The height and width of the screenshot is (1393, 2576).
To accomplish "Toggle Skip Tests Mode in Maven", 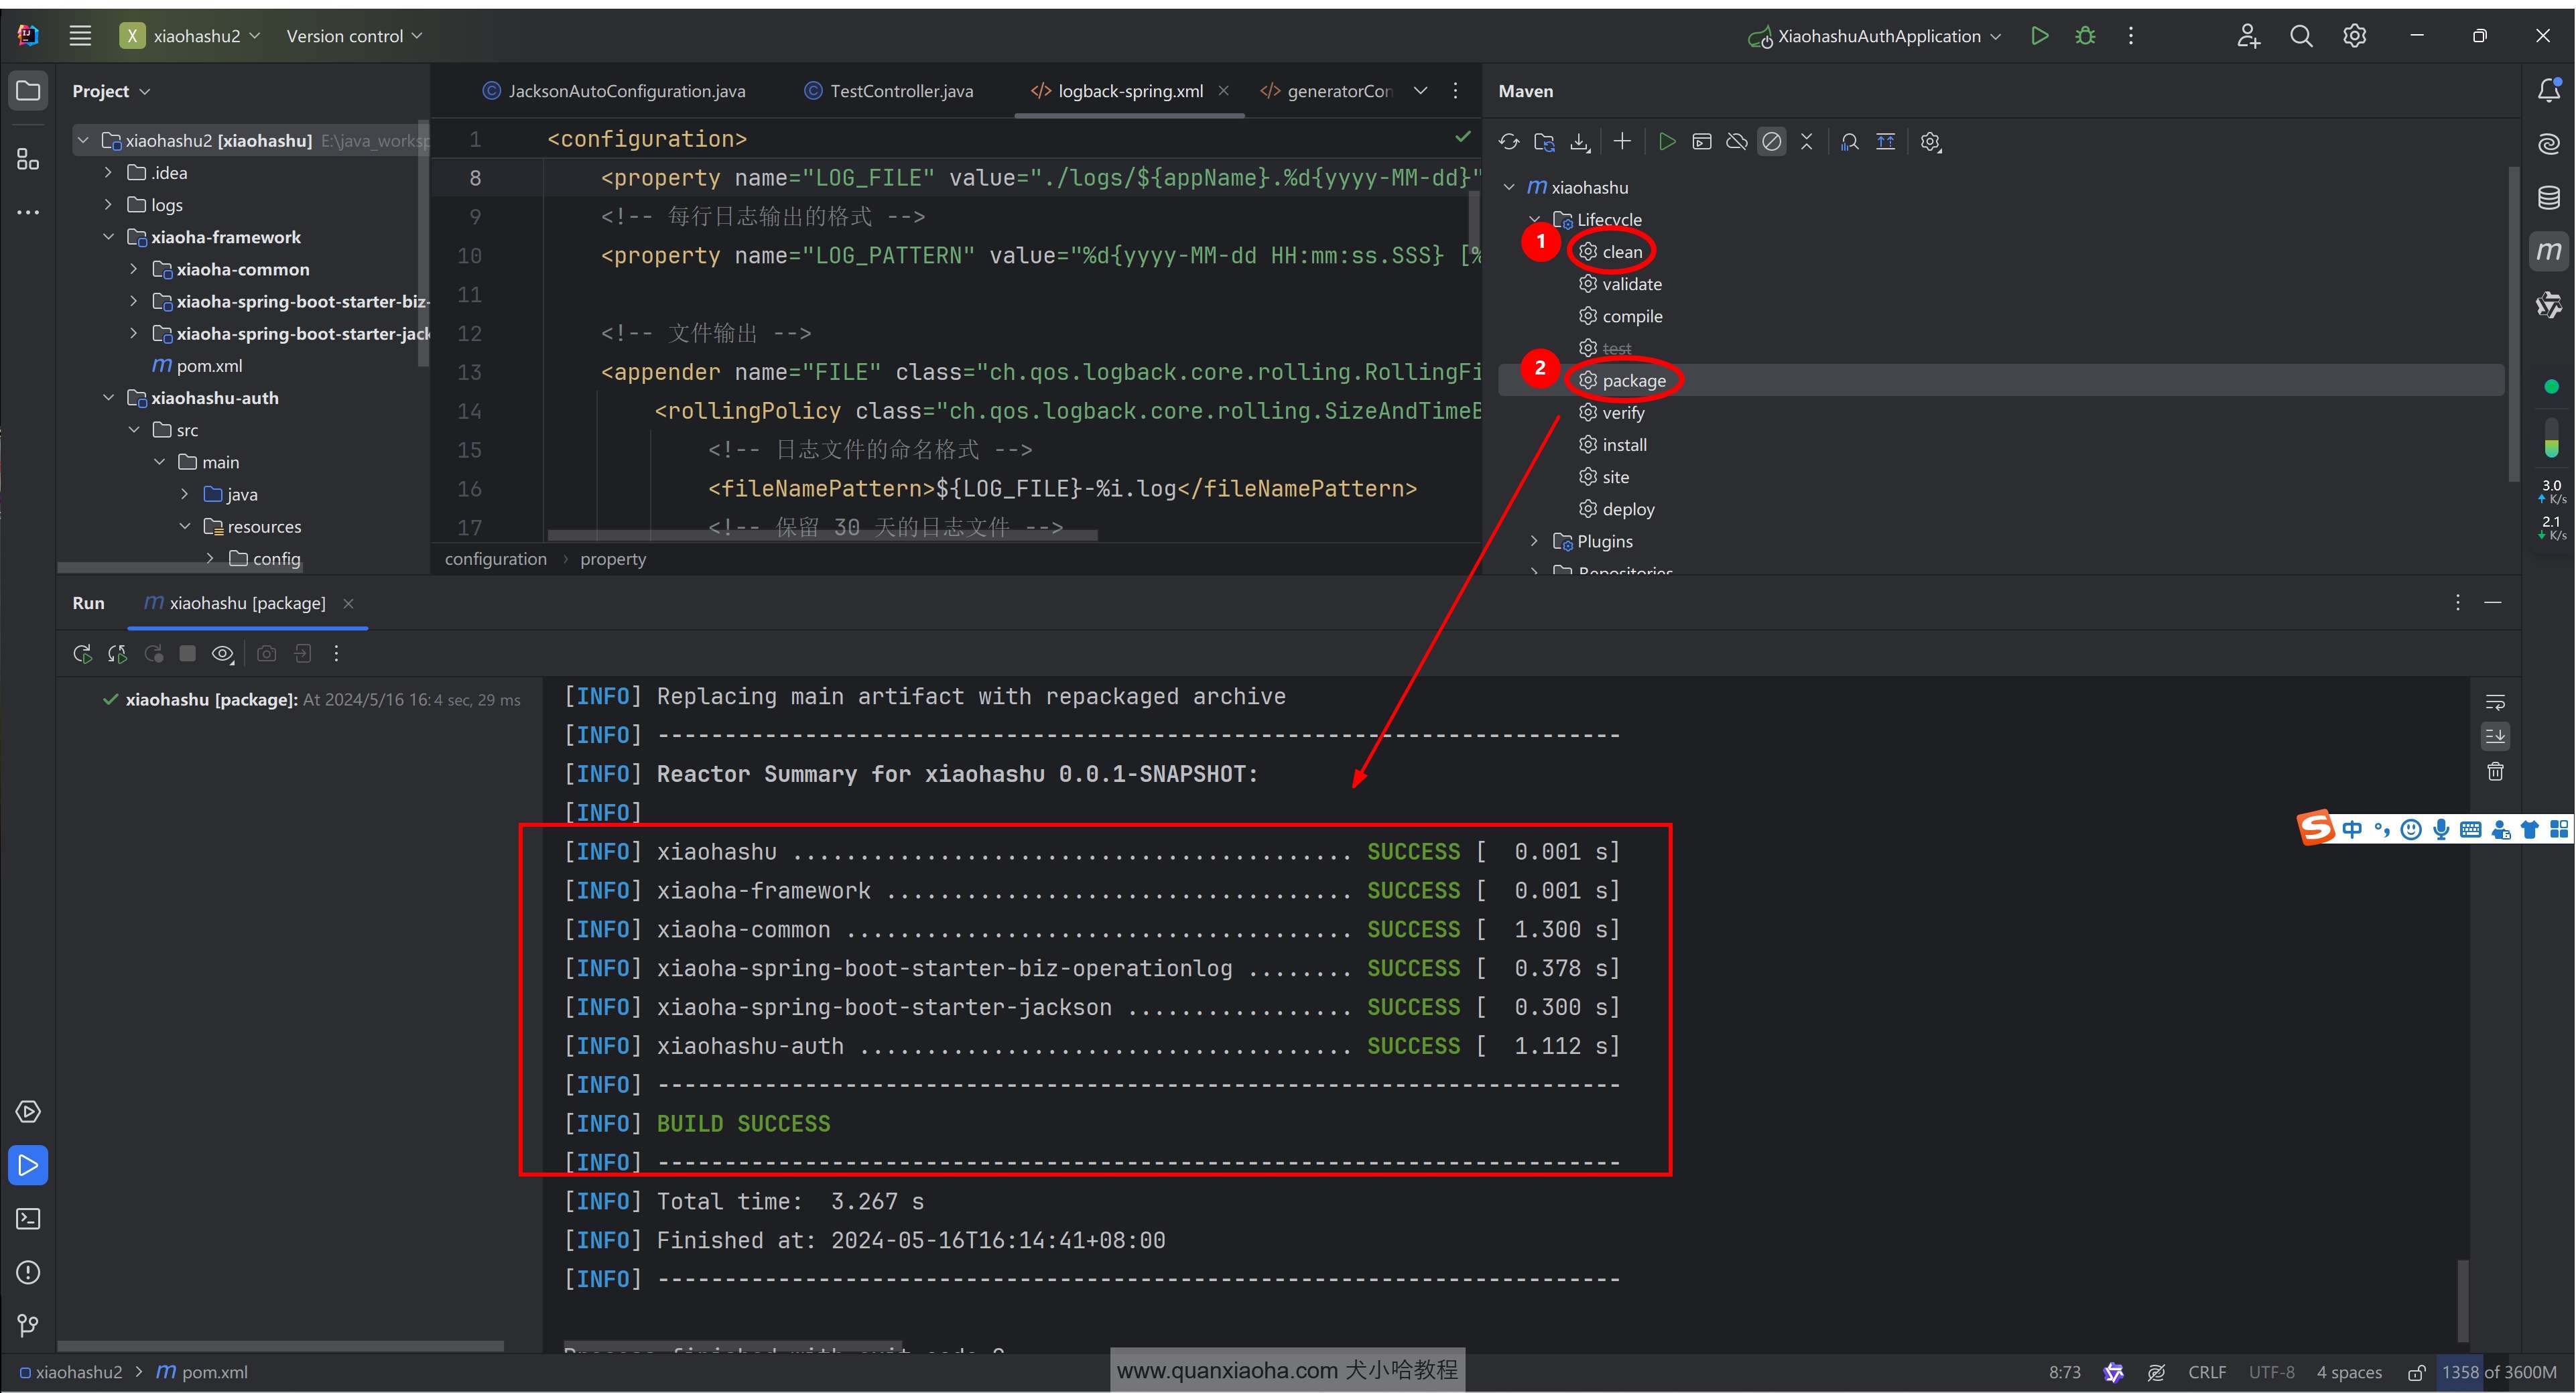I will tap(1771, 142).
